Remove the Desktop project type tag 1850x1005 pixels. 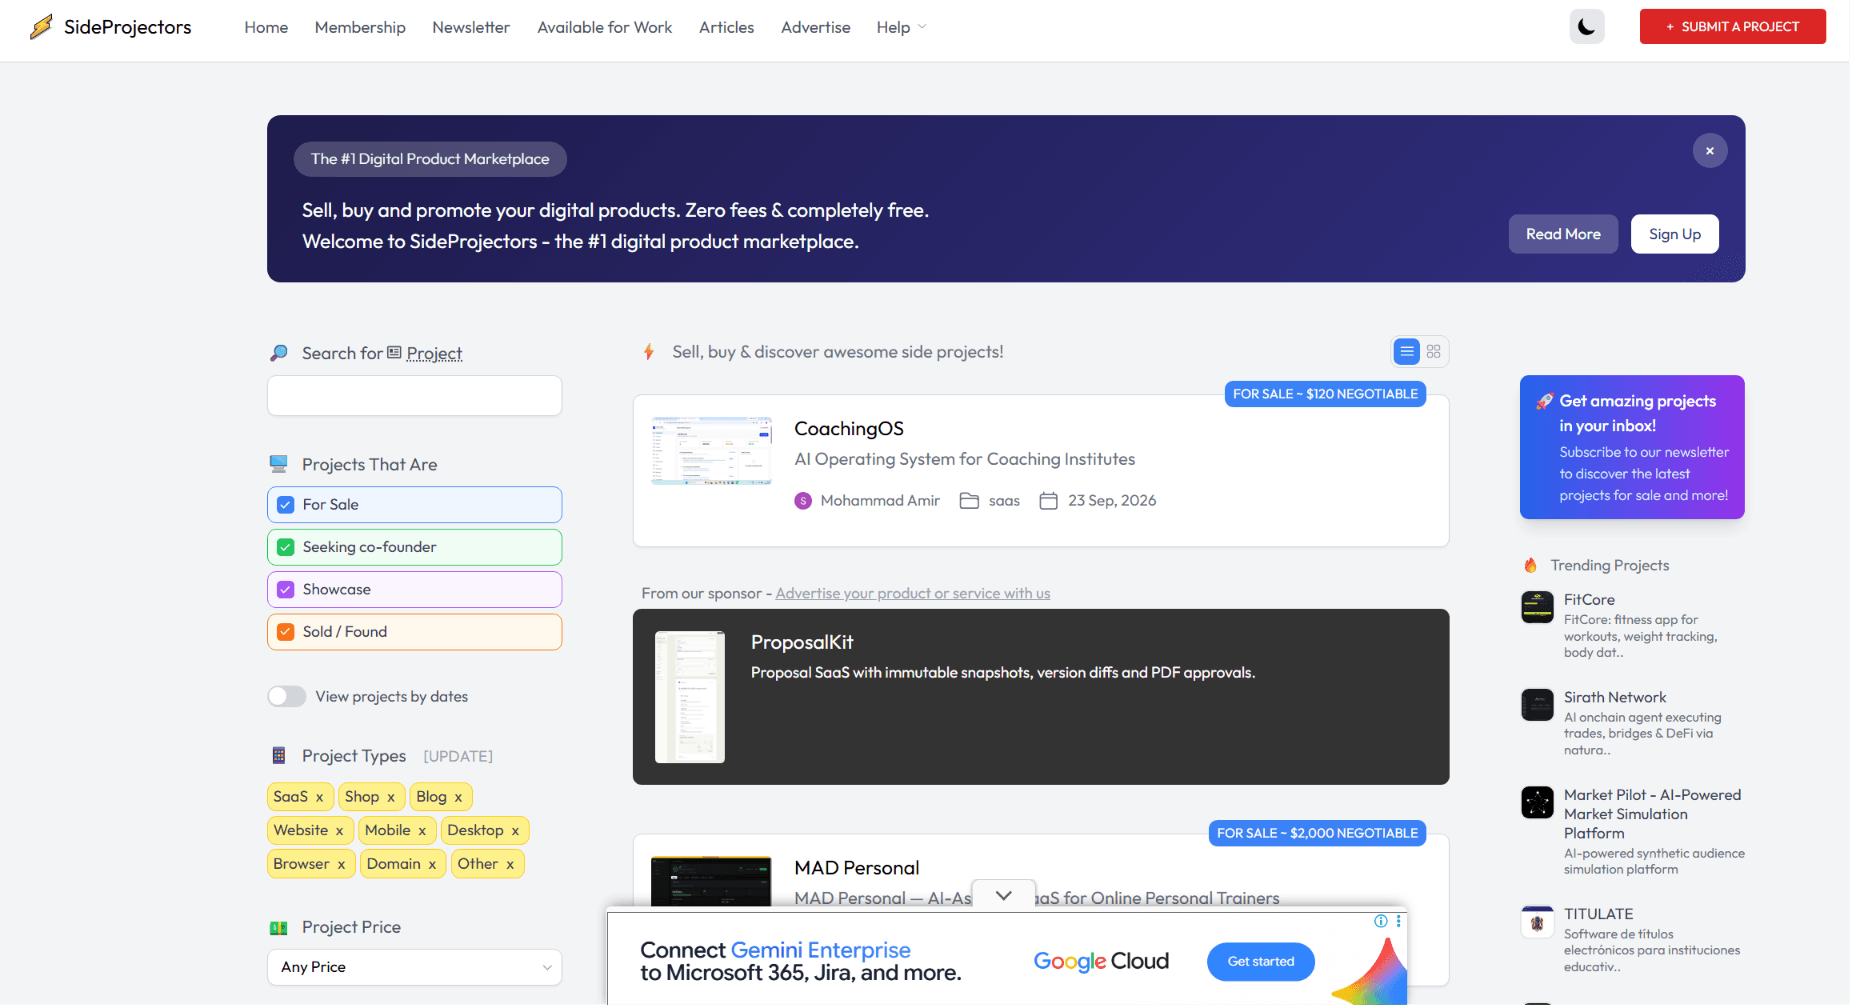(515, 832)
